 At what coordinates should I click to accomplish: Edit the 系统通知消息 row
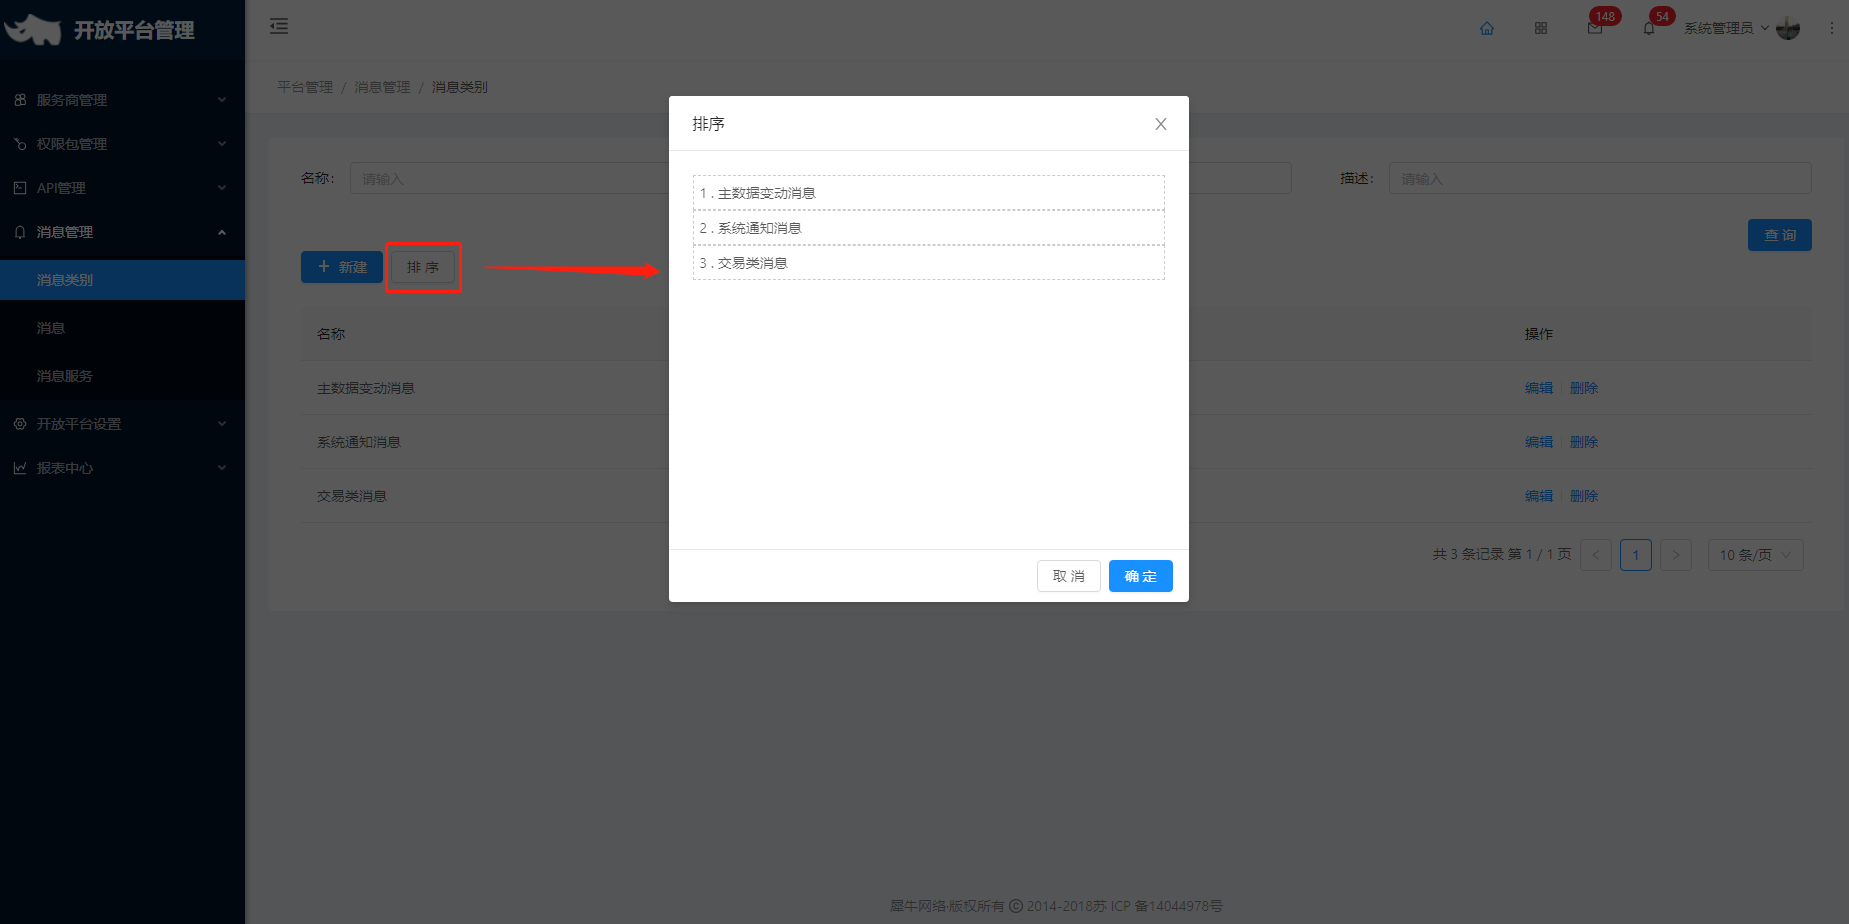point(1539,442)
